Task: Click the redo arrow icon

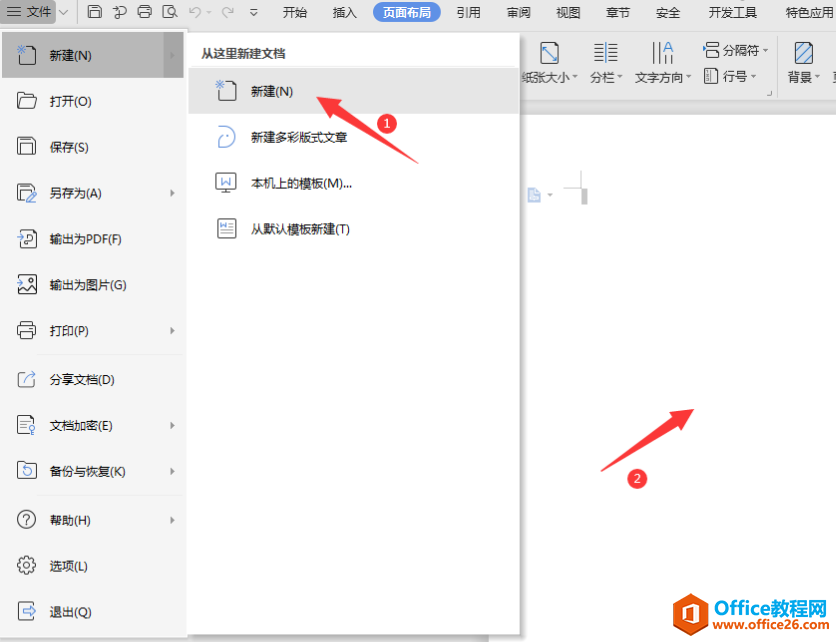Action: pyautogui.click(x=228, y=12)
